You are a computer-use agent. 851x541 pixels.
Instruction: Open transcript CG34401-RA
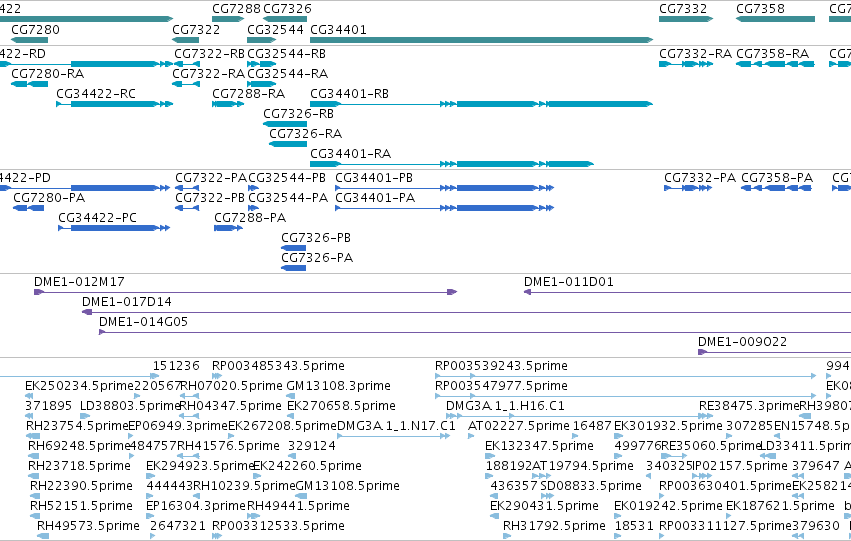click(452, 164)
